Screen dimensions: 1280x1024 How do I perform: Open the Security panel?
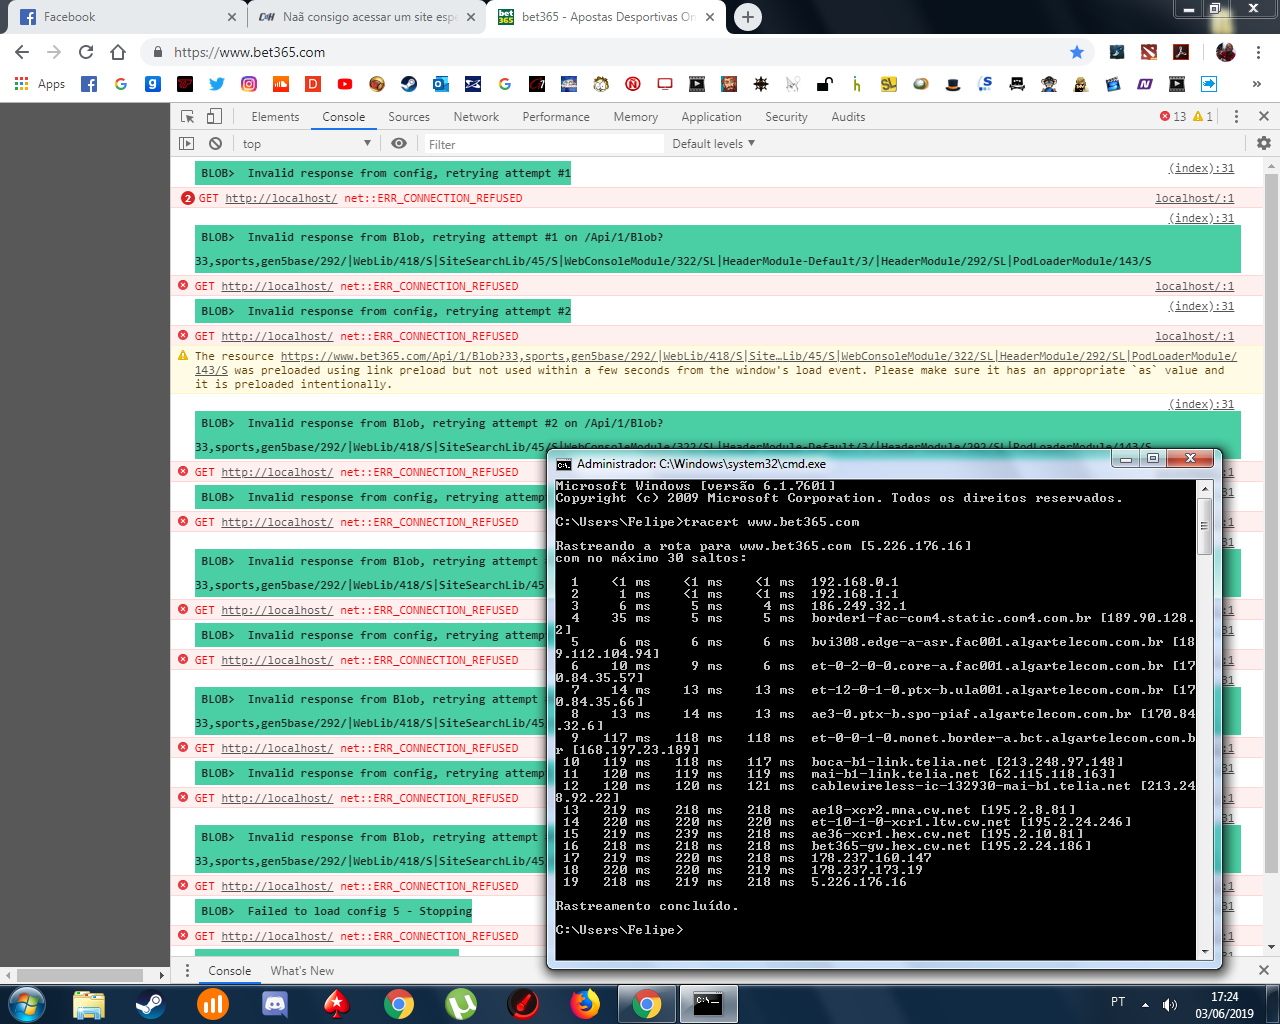point(787,117)
